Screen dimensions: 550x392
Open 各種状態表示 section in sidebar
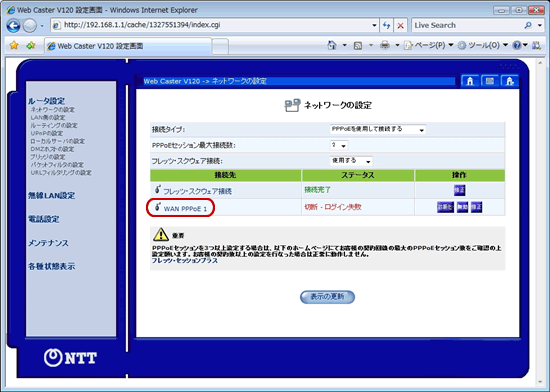(52, 266)
